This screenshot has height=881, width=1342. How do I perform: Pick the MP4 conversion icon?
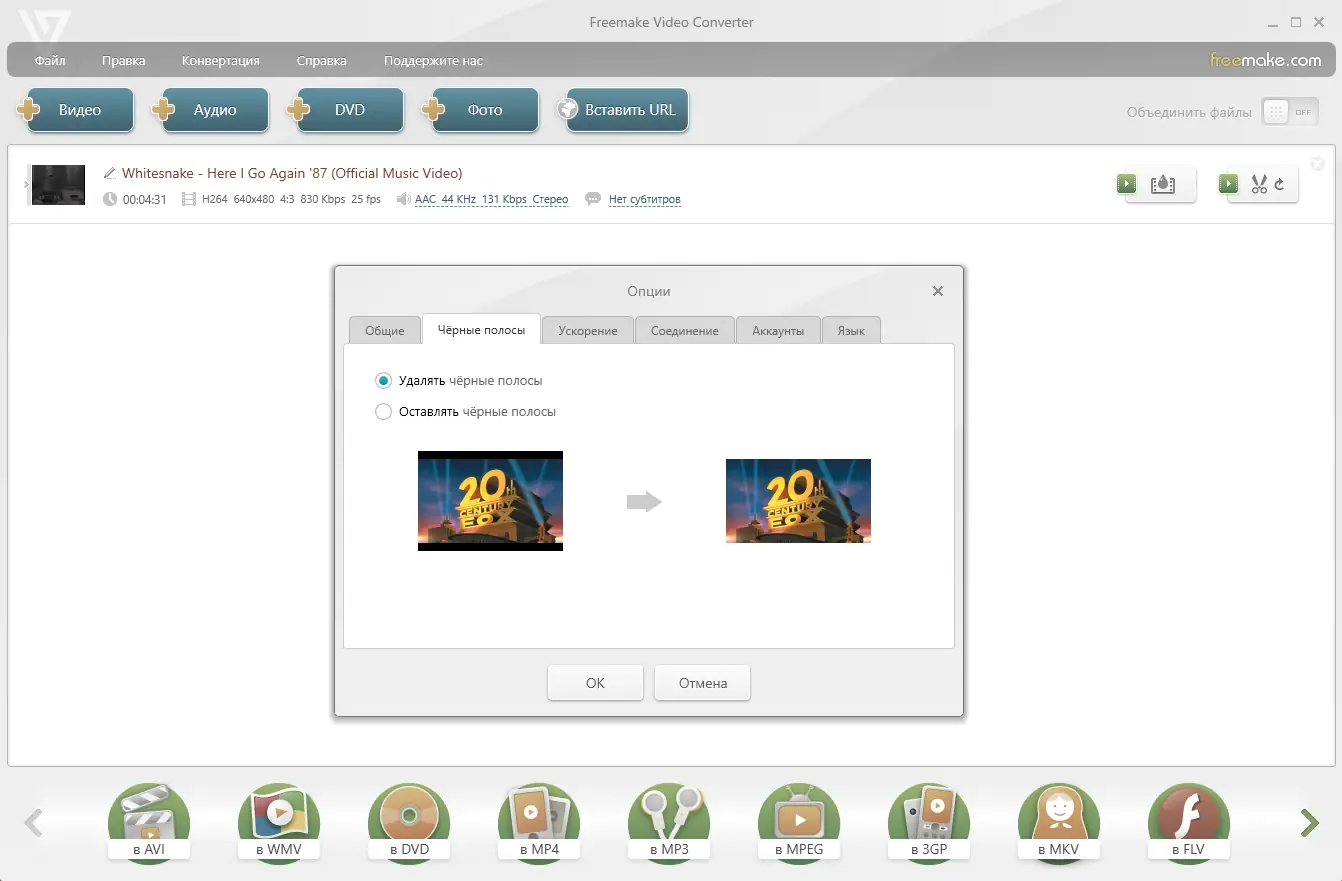(539, 824)
